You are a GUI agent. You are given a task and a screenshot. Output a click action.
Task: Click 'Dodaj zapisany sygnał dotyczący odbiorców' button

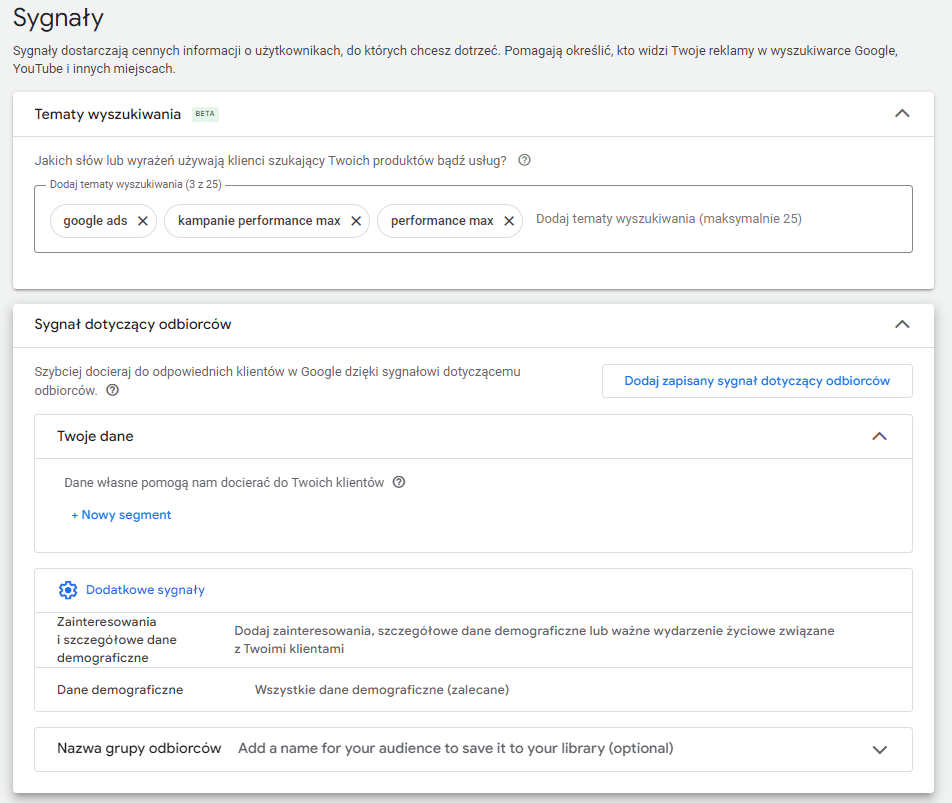coord(757,381)
